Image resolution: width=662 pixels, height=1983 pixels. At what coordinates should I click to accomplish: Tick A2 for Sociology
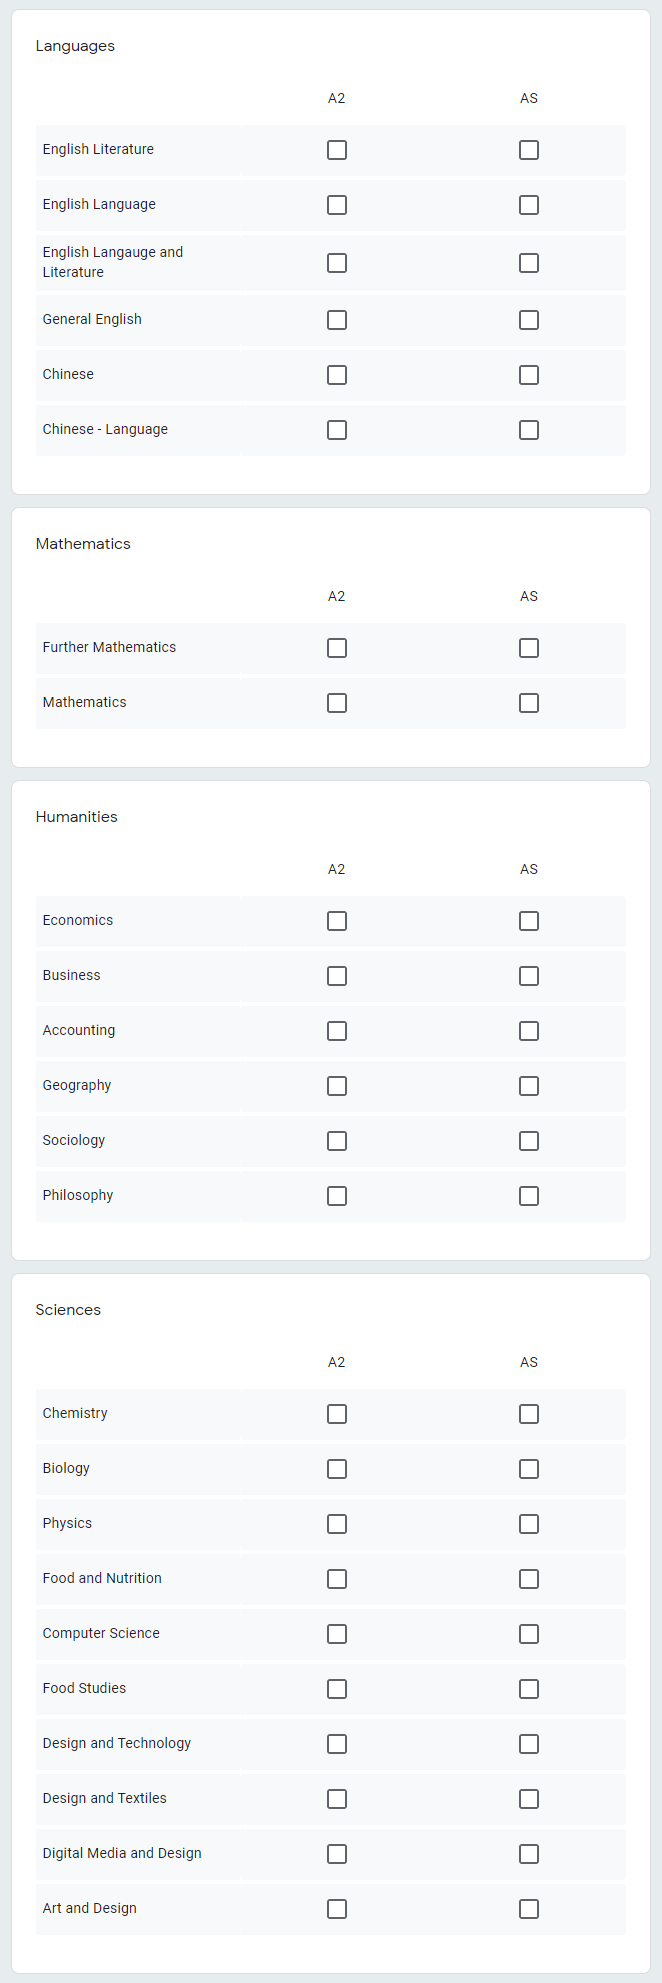pos(337,1141)
